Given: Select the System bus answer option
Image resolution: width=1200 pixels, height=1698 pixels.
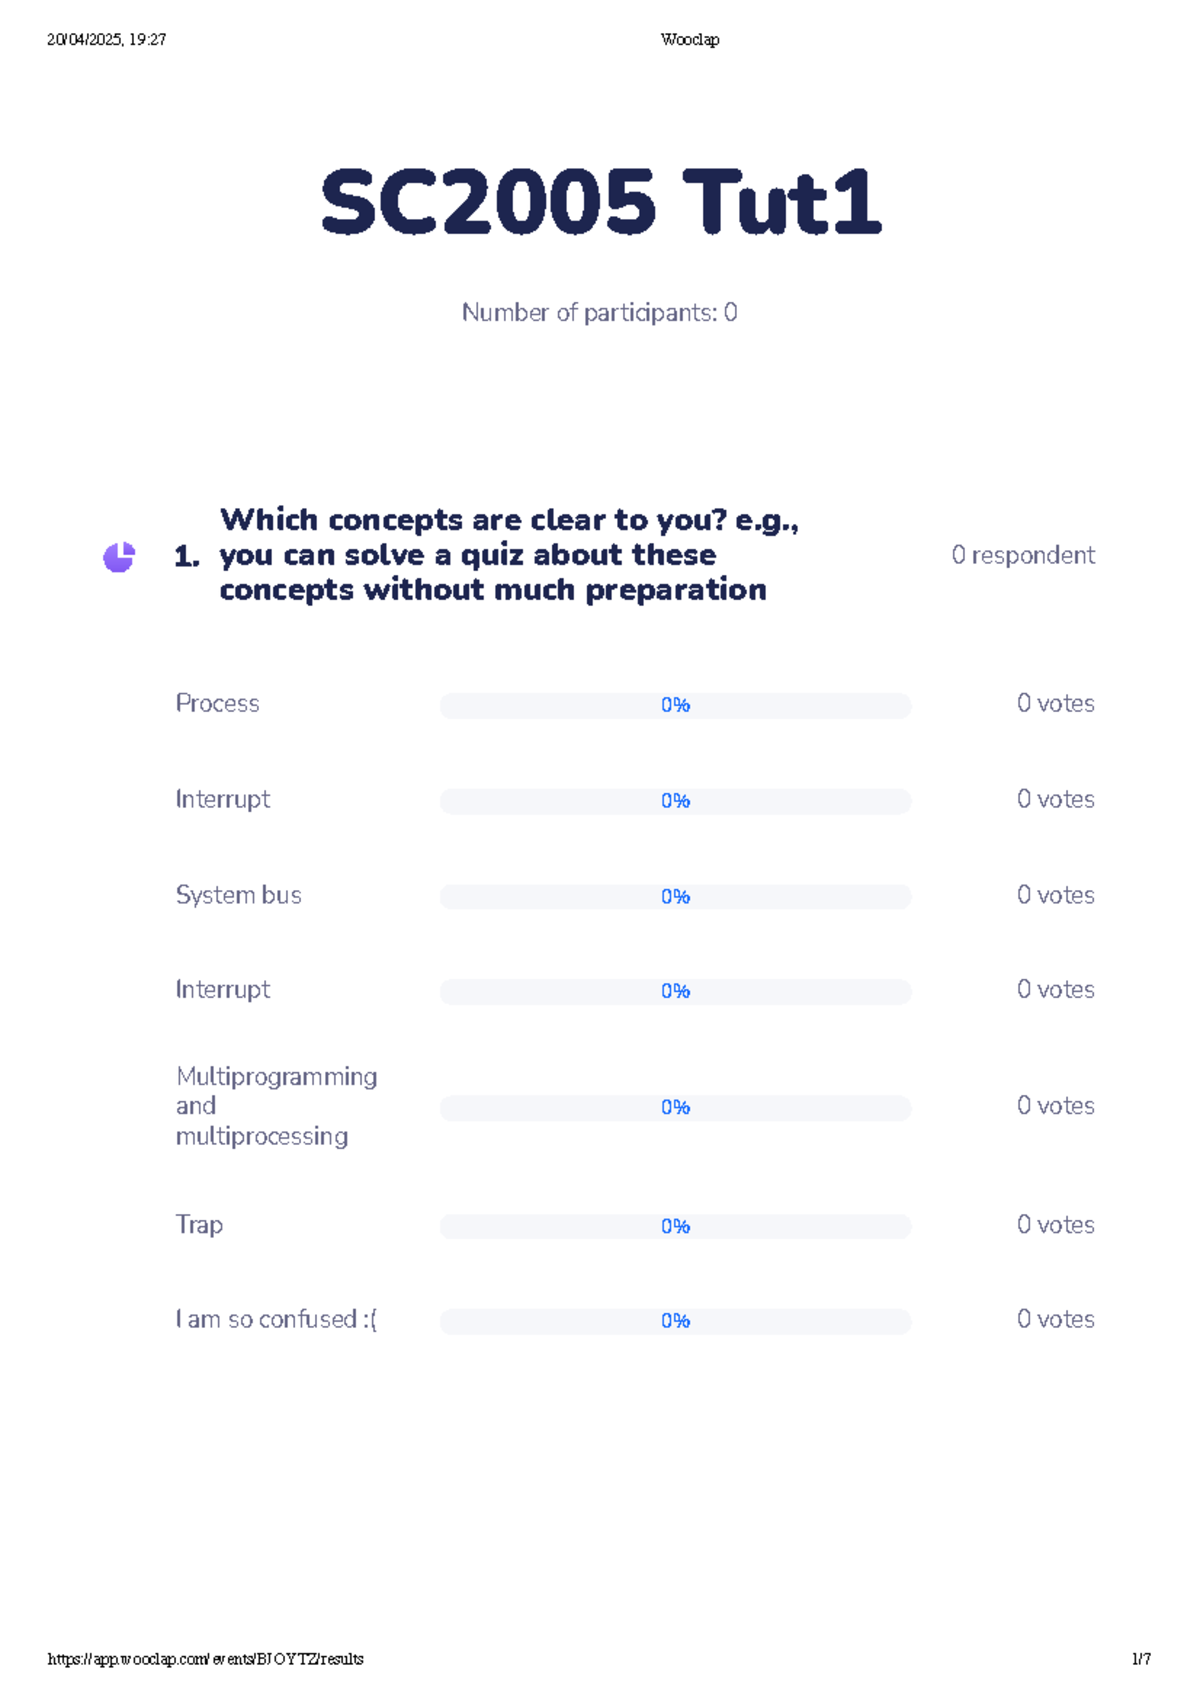Looking at the screenshot, I should click(x=238, y=895).
